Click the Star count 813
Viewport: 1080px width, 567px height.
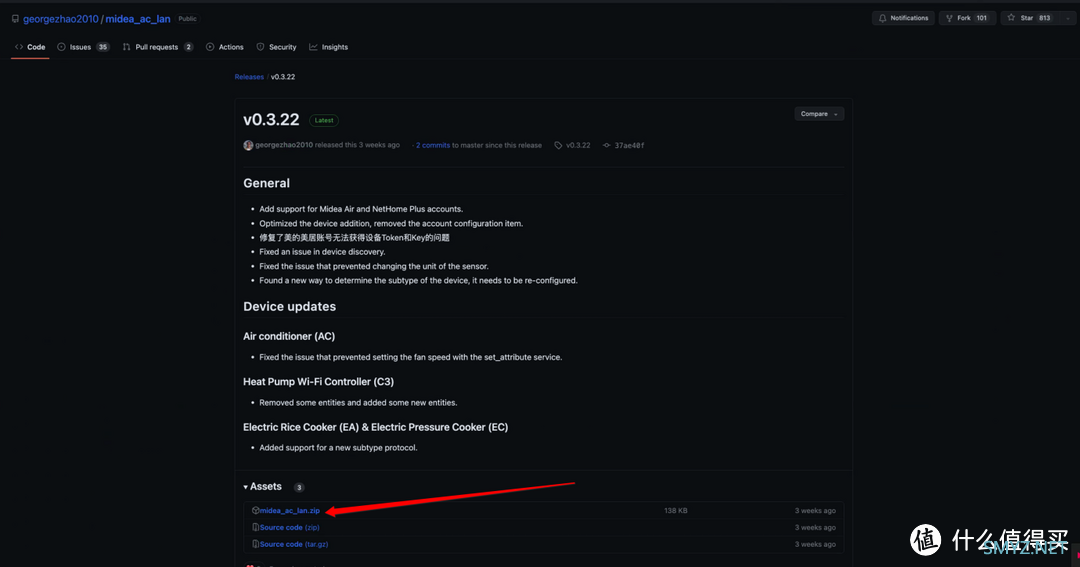coord(1045,18)
